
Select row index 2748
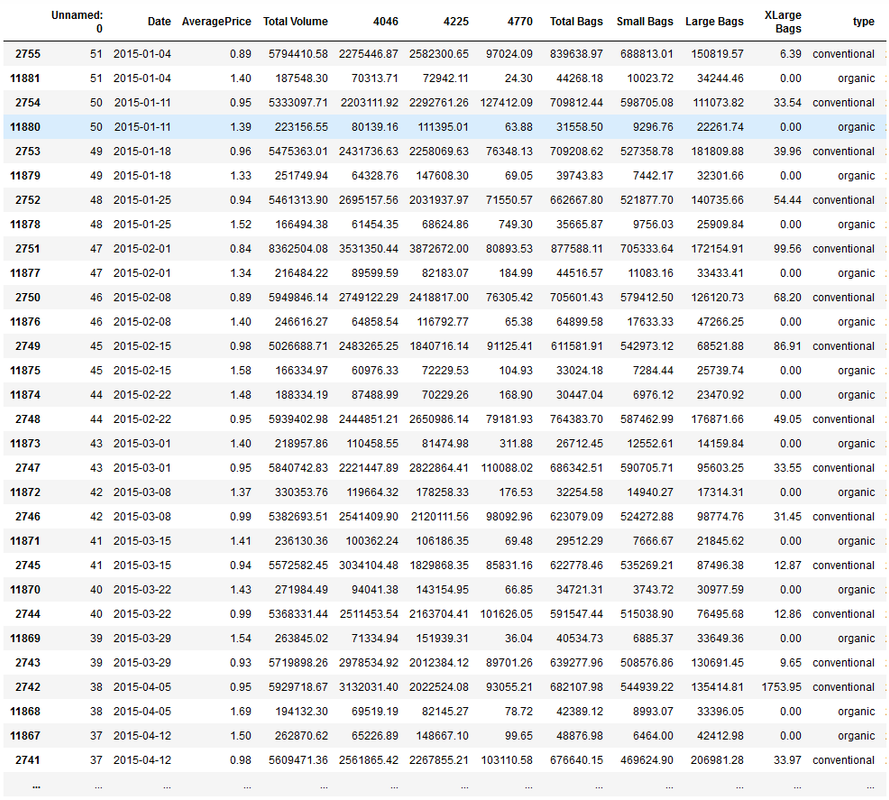coord(28,420)
